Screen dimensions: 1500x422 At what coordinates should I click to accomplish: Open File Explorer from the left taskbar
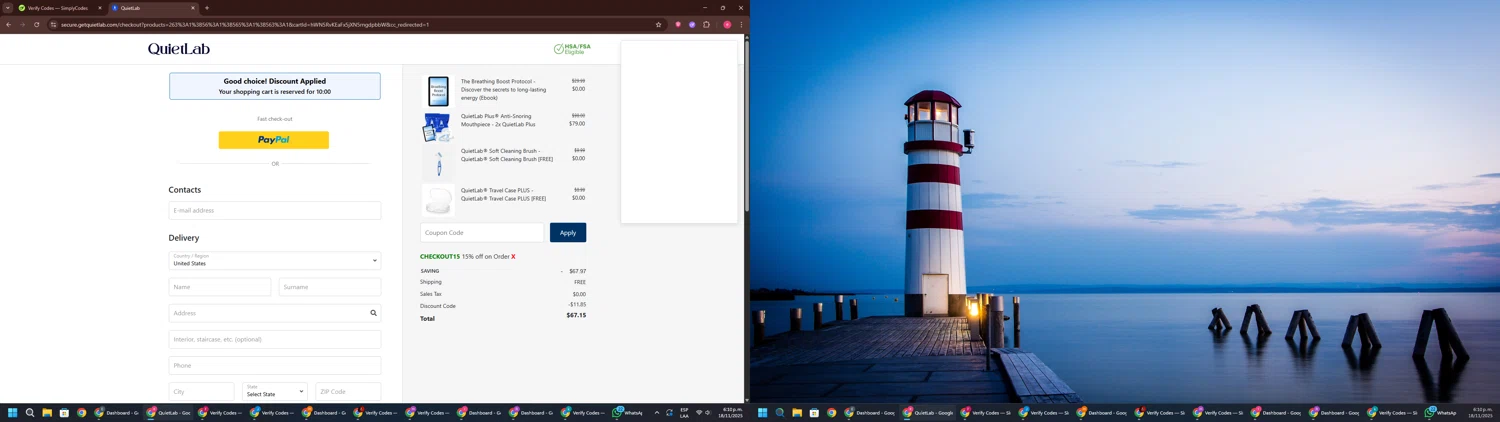[47, 412]
